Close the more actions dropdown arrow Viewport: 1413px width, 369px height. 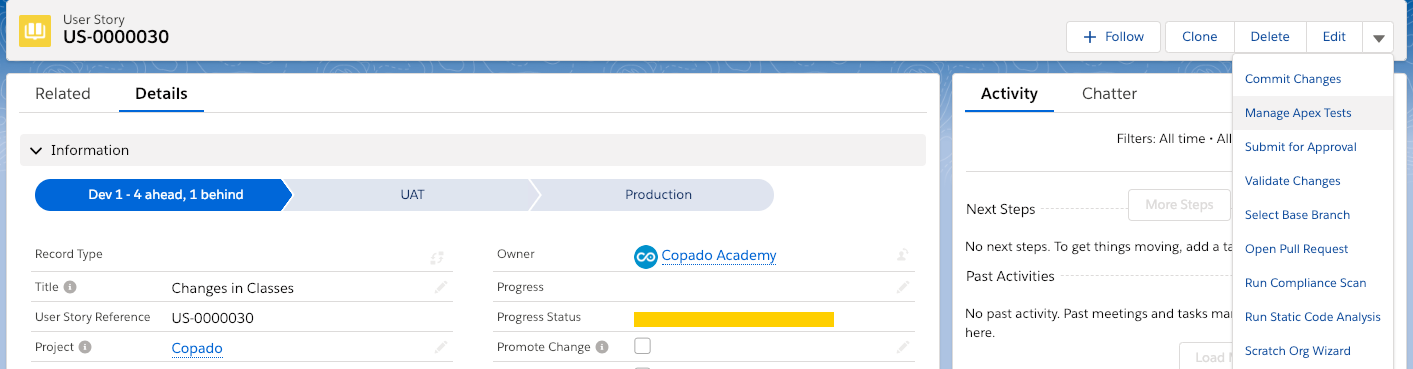[x=1378, y=38]
